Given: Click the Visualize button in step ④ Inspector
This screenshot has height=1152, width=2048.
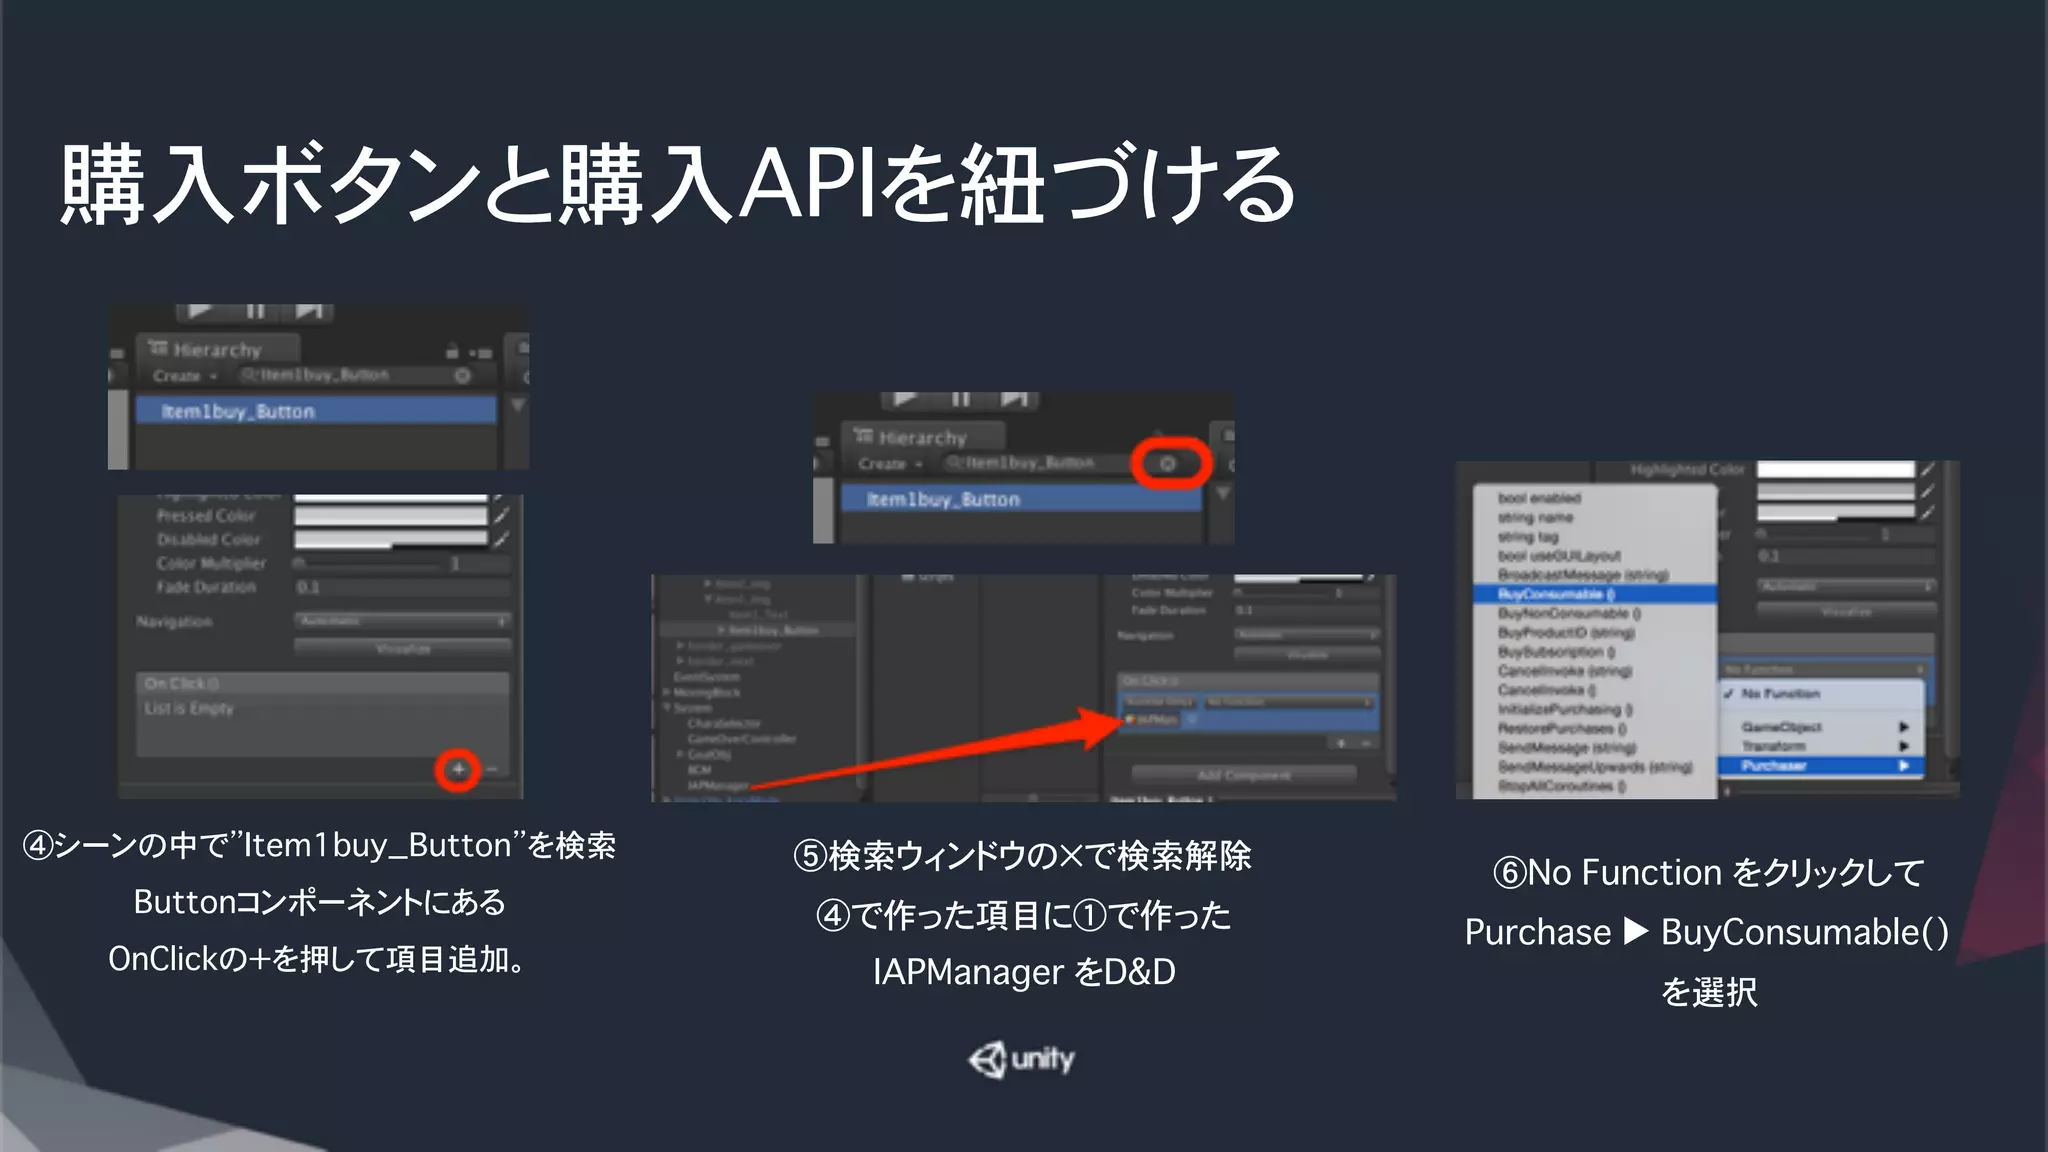Looking at the screenshot, I should [402, 648].
